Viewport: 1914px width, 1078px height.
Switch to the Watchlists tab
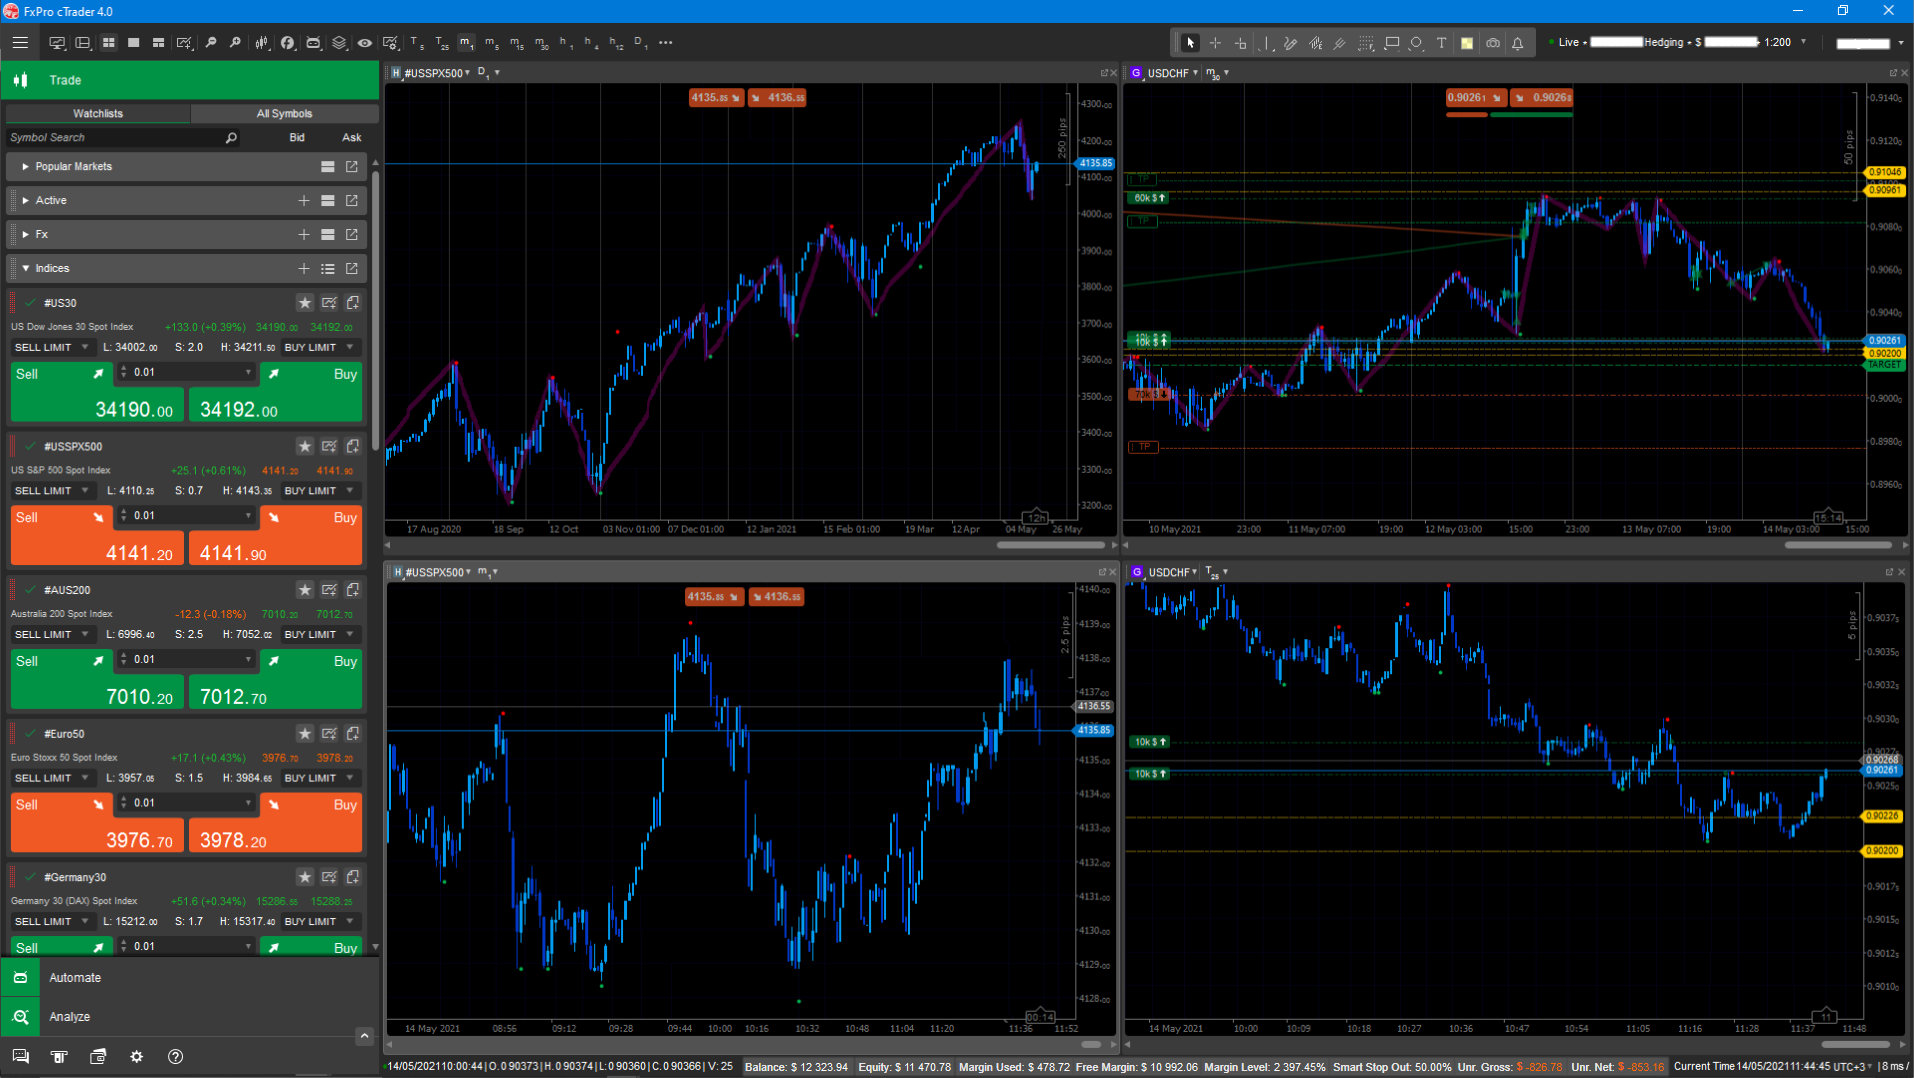pos(98,114)
